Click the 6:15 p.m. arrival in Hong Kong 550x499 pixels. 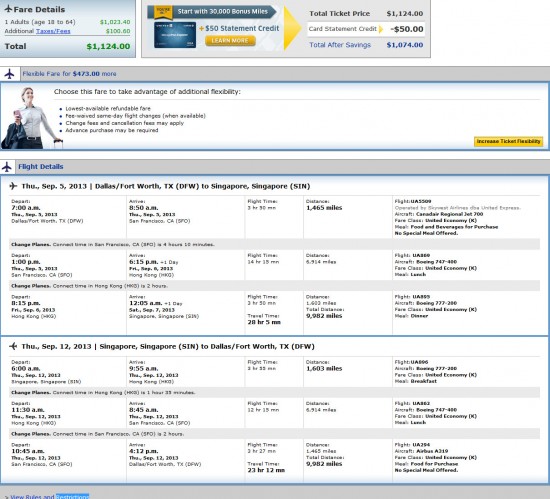click(143, 262)
